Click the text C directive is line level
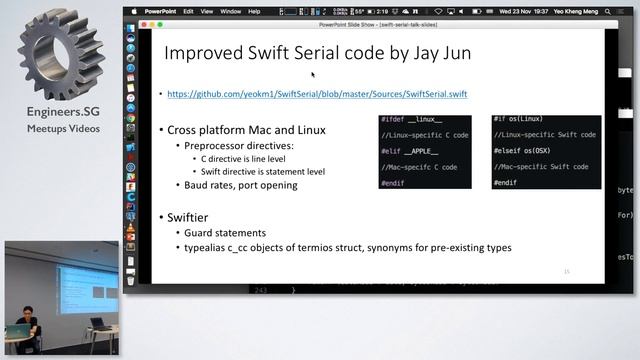Screen dimensions: 640x360 click(243, 159)
